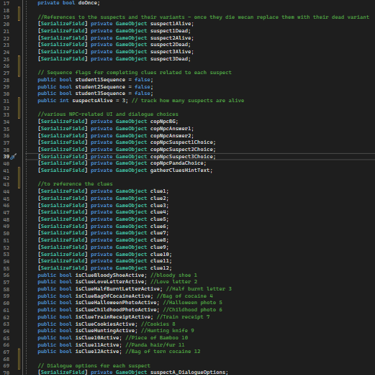
Task: Click the isClueHalfBurntLetterActive variable
Action: (x=118, y=289)
